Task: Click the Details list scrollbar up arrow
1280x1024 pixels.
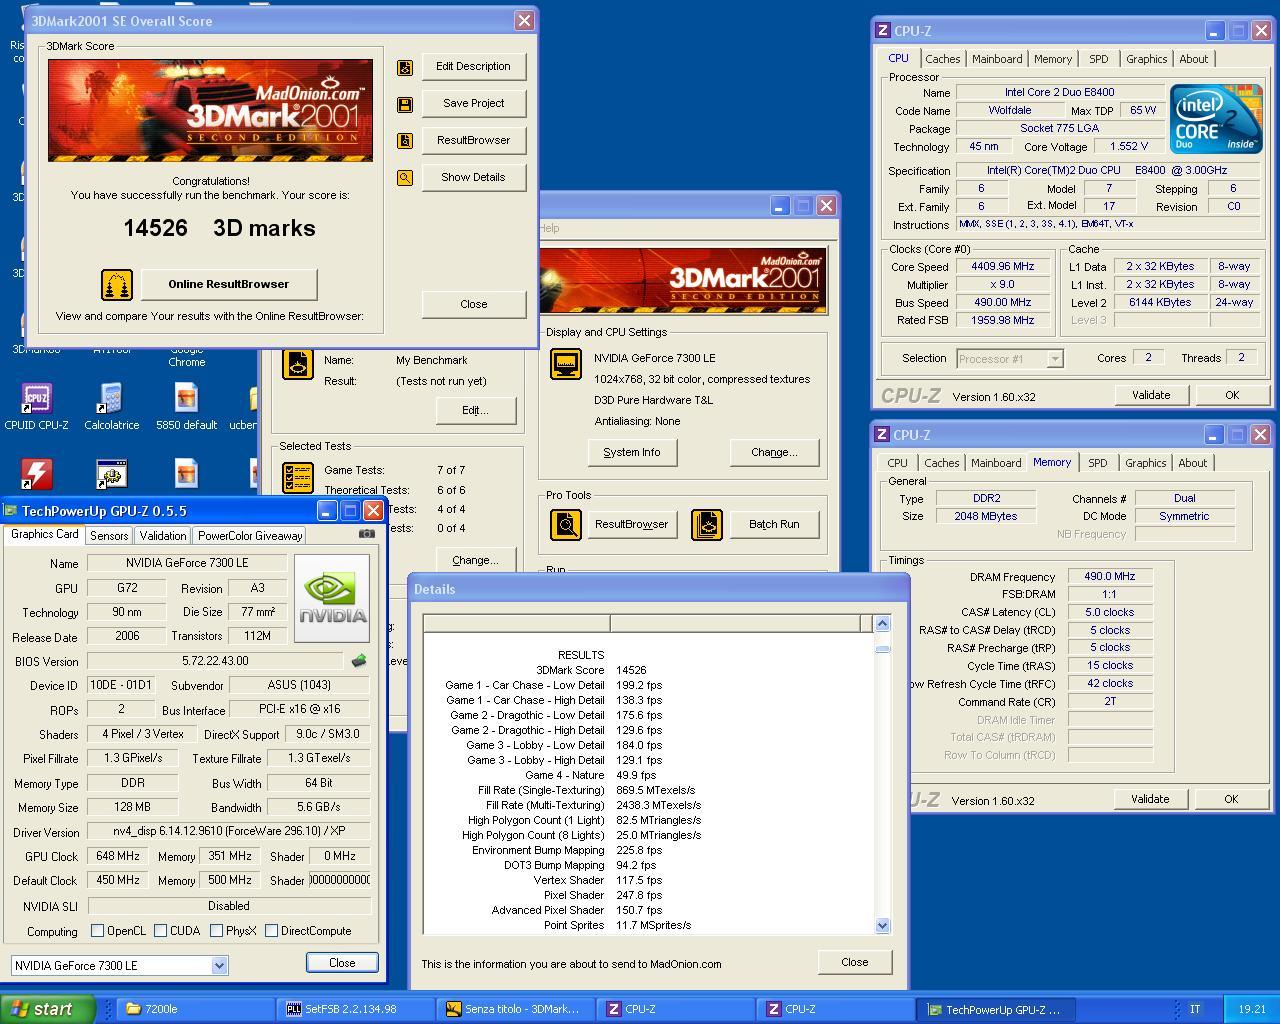Action: pyautogui.click(x=882, y=624)
